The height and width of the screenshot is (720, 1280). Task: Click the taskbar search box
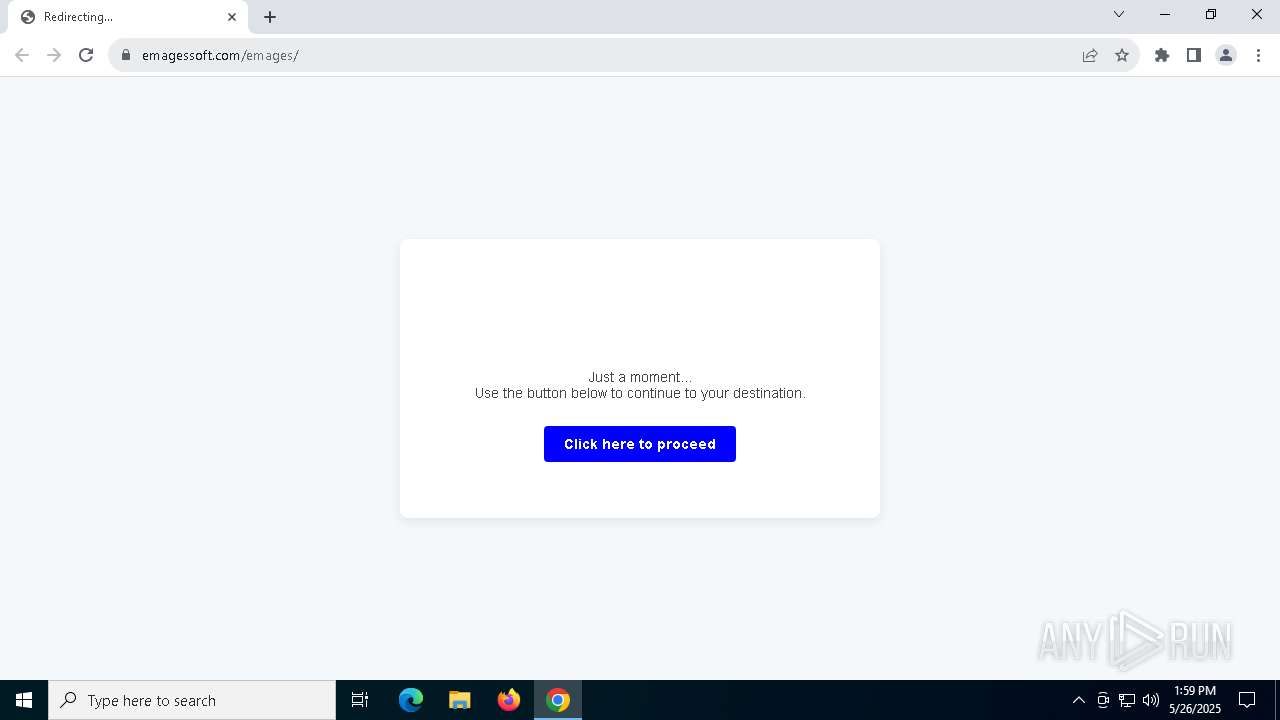192,700
